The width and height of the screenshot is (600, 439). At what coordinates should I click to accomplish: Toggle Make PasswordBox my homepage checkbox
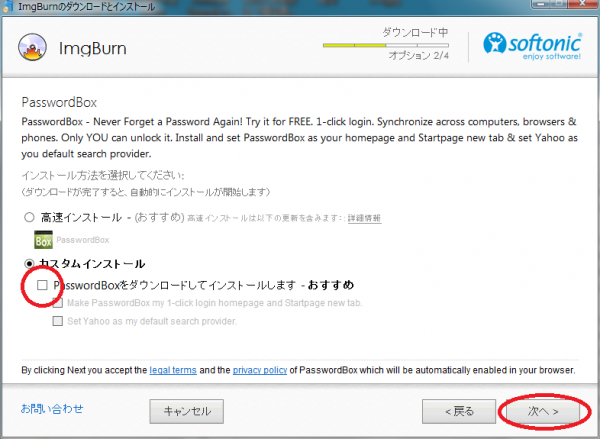click(x=58, y=303)
